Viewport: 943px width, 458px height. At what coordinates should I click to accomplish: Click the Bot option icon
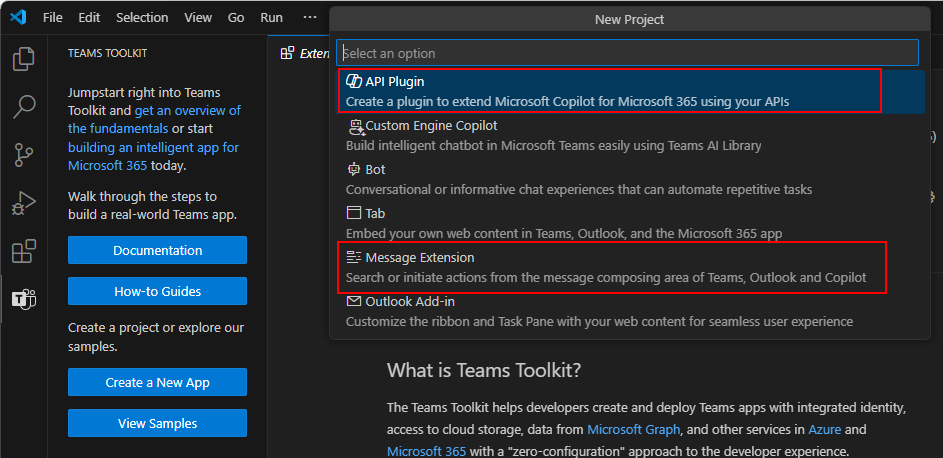(x=354, y=169)
